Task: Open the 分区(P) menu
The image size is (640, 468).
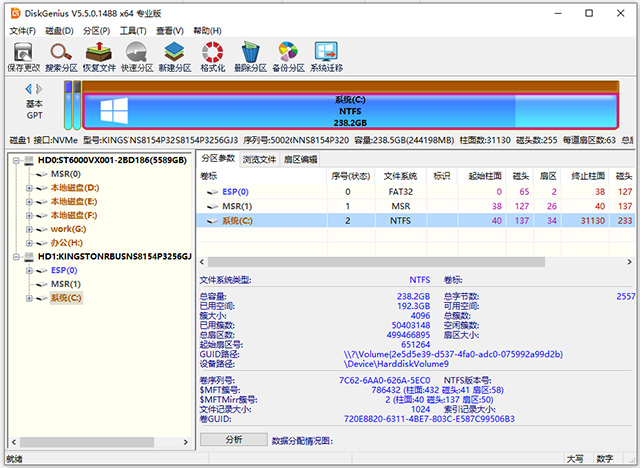Action: 96,31
